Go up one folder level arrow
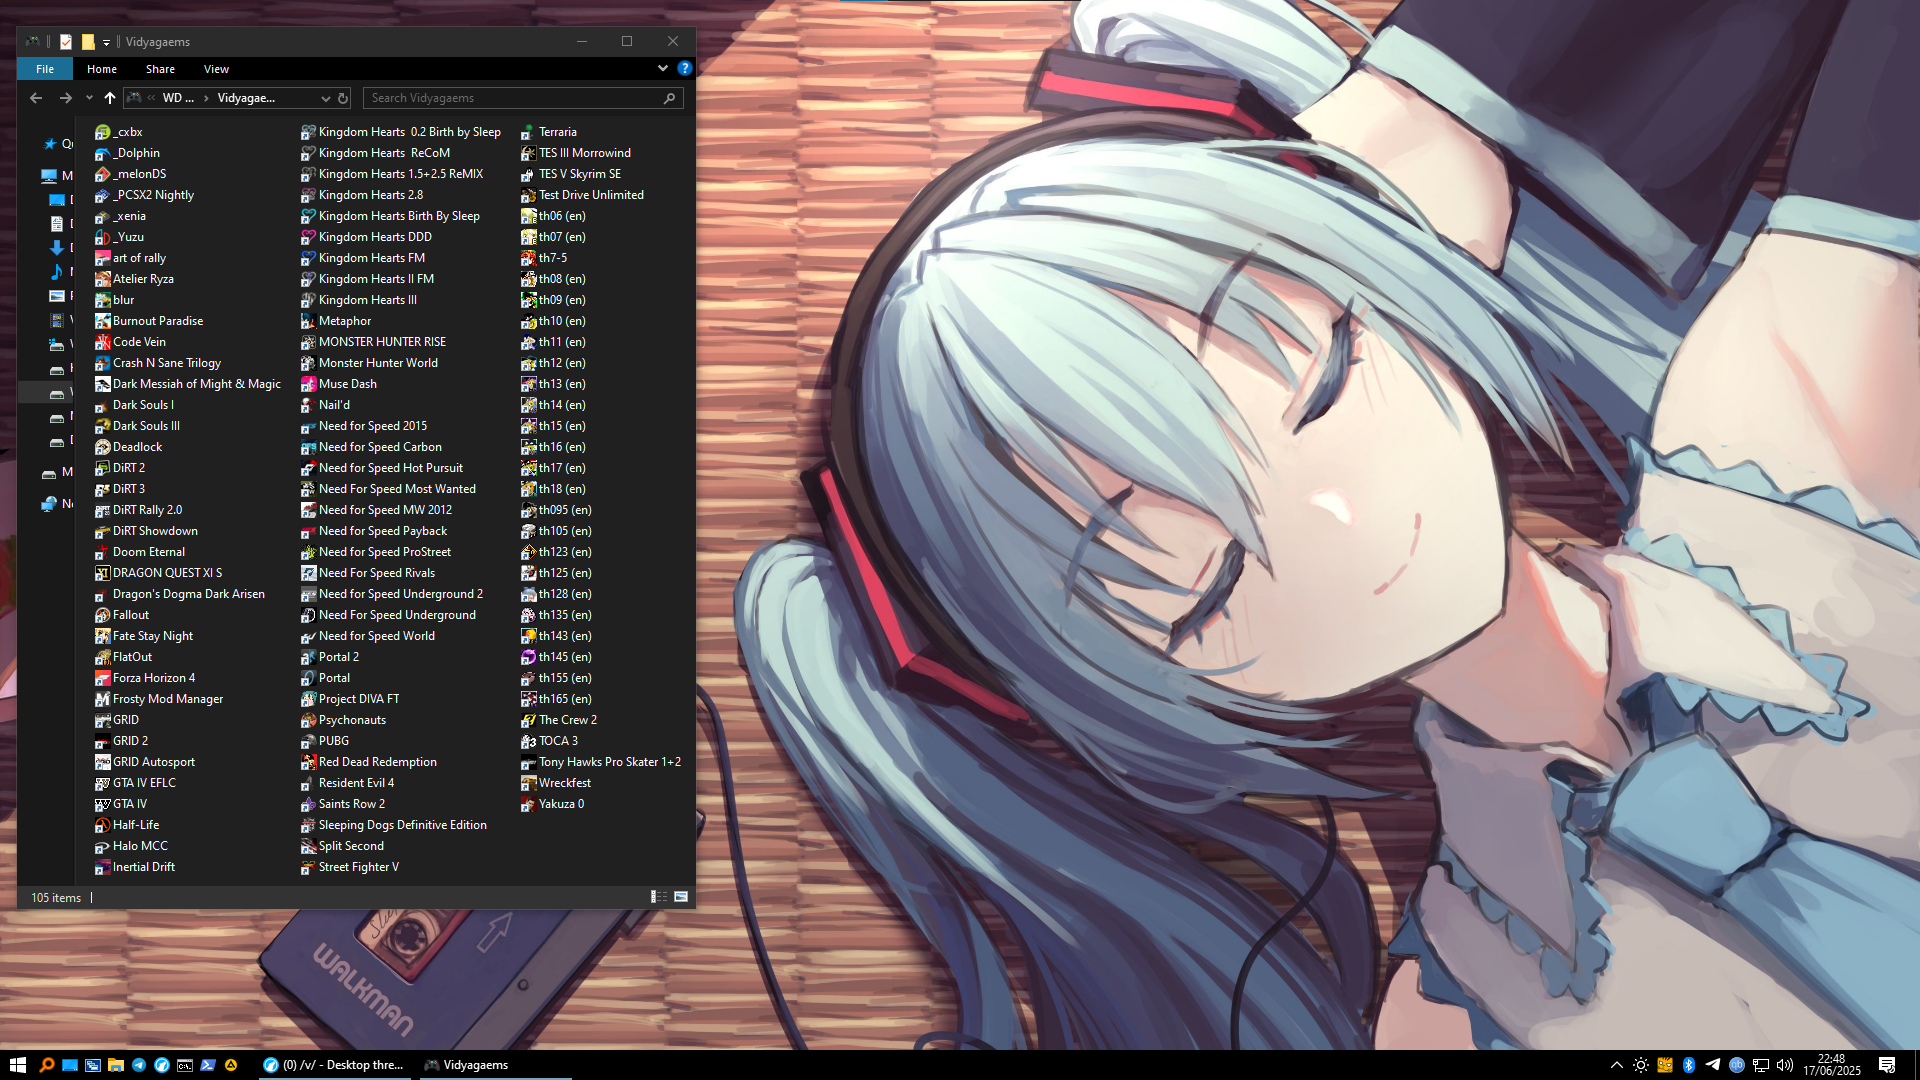This screenshot has height=1080, width=1920. pyautogui.click(x=110, y=98)
